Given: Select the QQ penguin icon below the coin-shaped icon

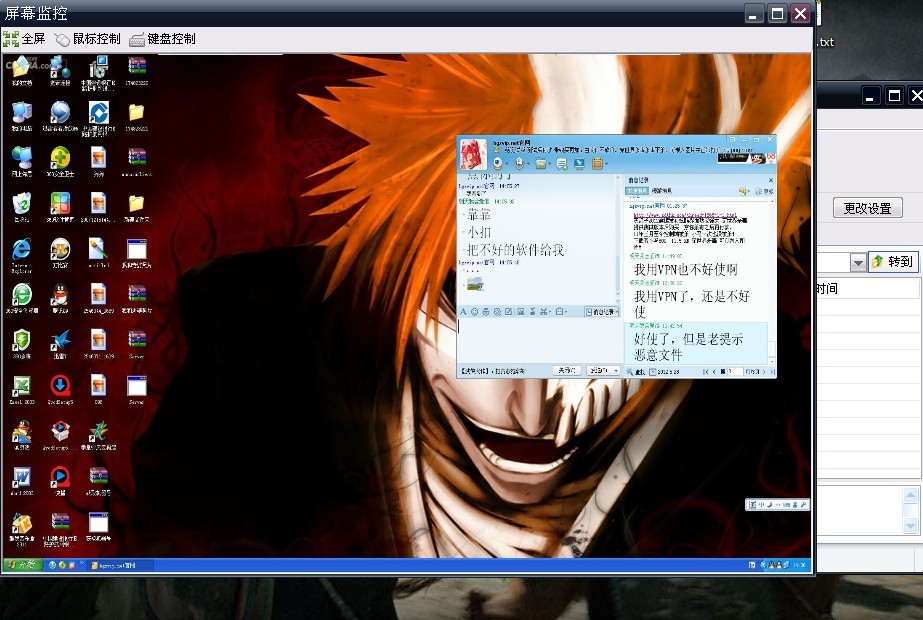Looking at the screenshot, I should (60, 299).
